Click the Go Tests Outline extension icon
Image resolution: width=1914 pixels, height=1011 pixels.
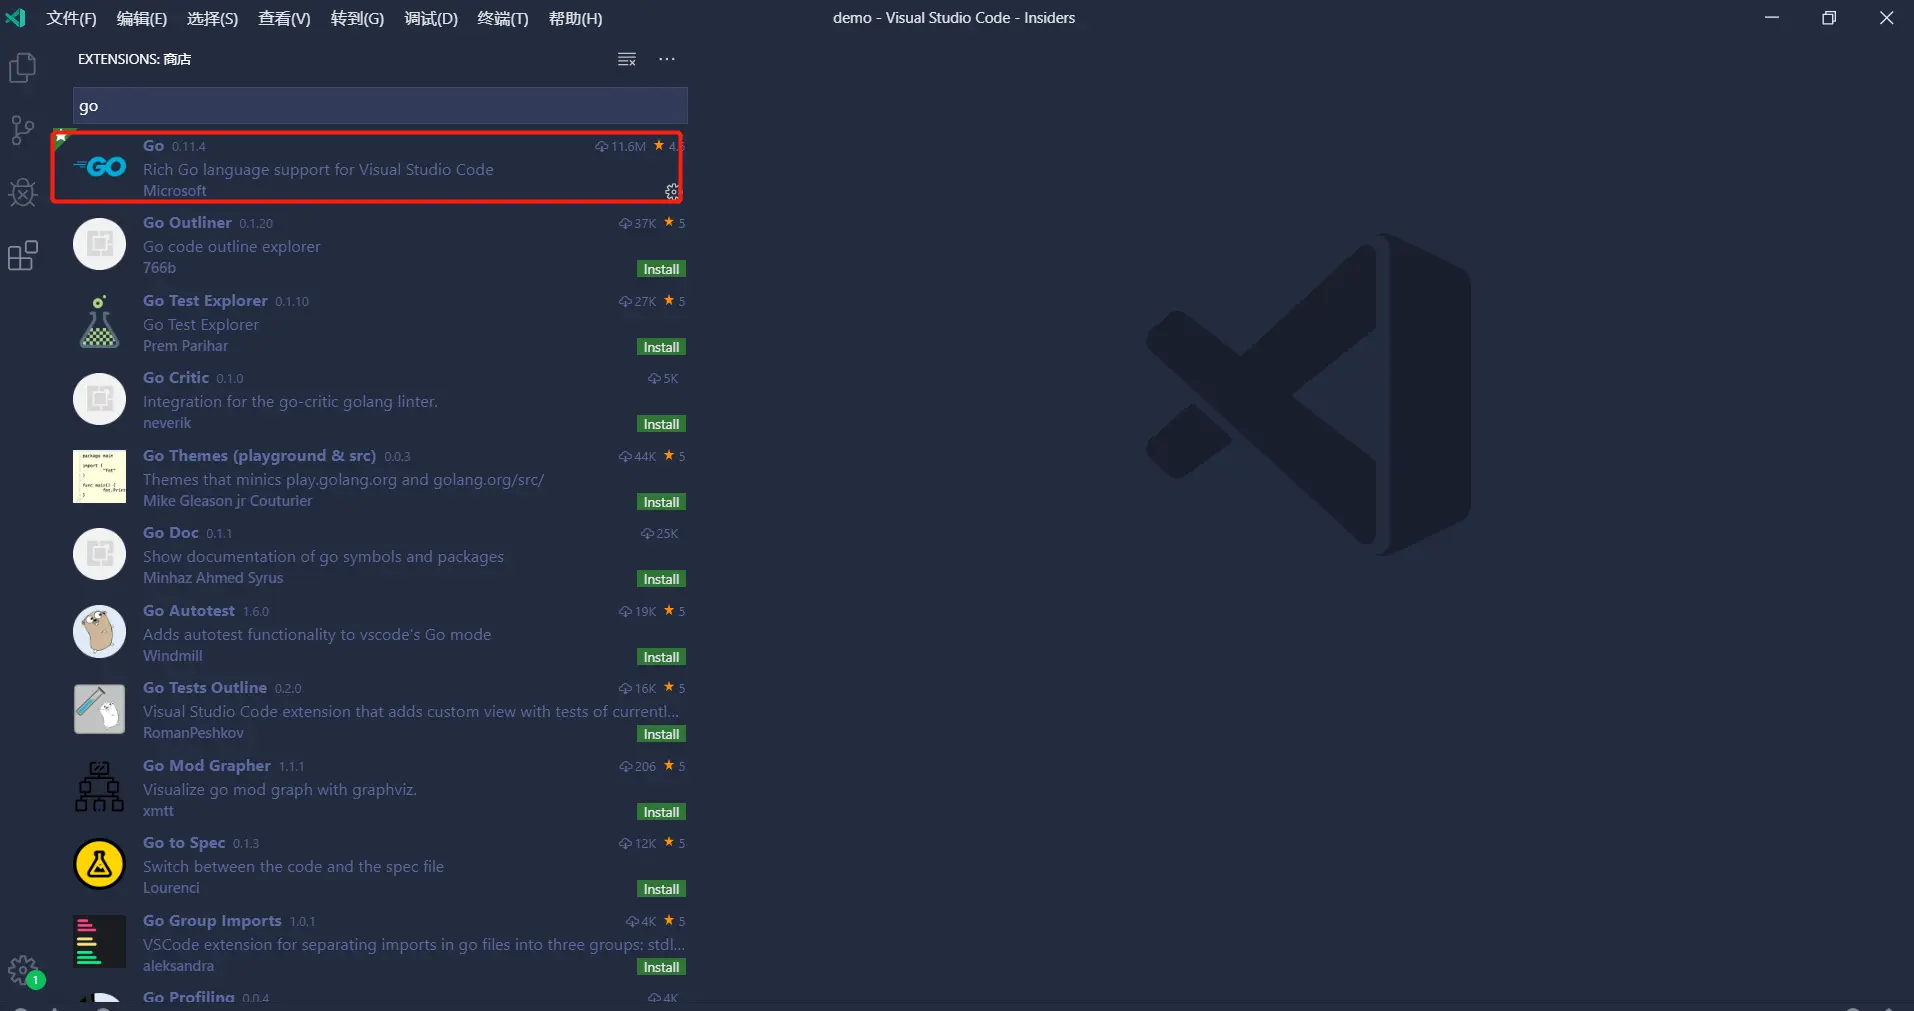100,709
